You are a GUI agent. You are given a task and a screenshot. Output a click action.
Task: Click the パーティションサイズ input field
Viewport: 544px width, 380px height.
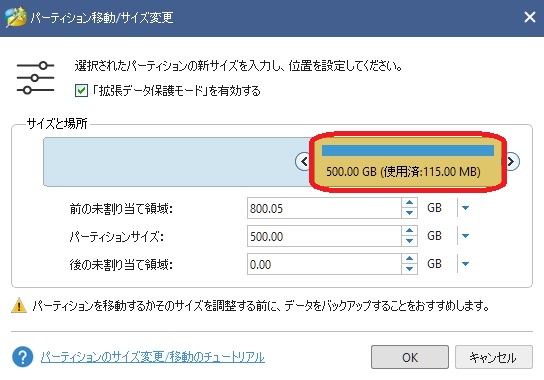click(x=324, y=236)
